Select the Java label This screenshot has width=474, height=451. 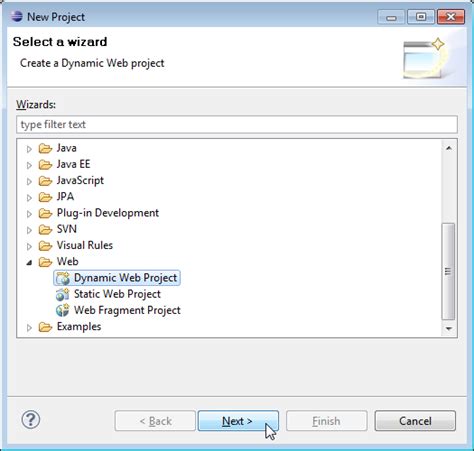tap(66, 148)
